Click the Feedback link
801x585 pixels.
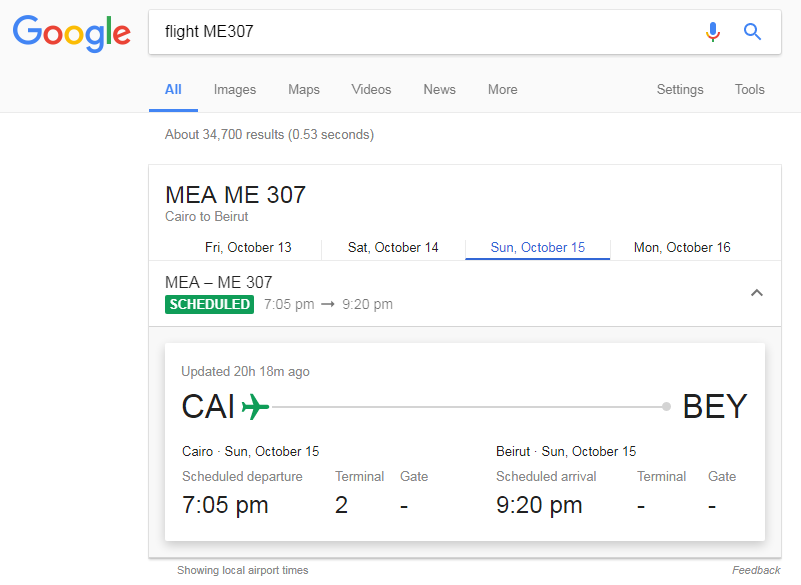[x=755, y=570]
